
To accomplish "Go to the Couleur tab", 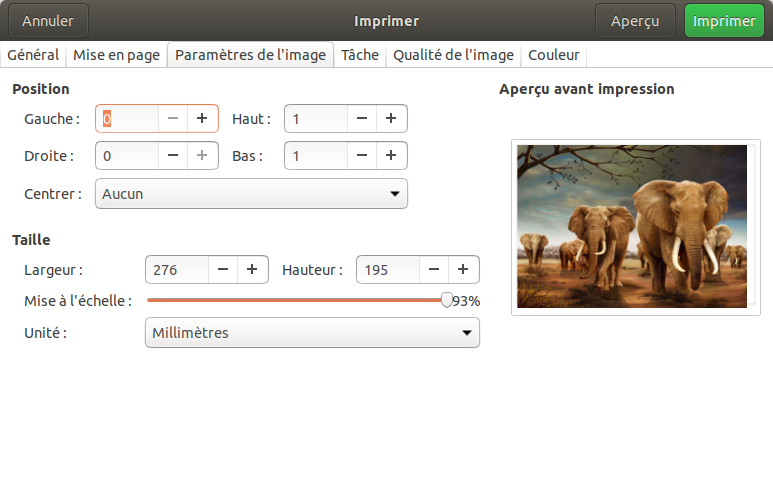I will [x=553, y=56].
